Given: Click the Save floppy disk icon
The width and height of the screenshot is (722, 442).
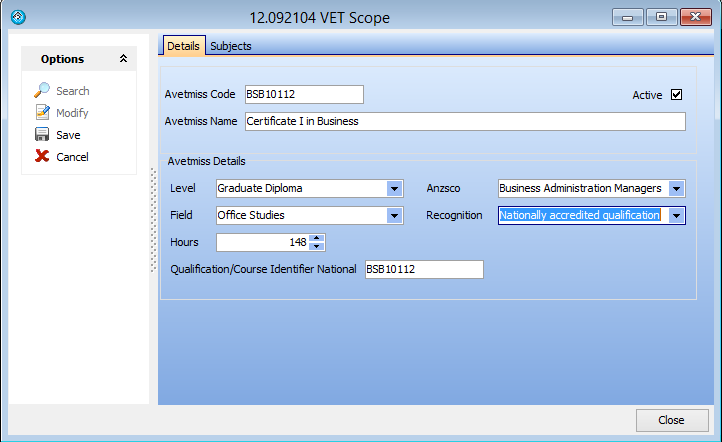Looking at the screenshot, I should (42, 135).
